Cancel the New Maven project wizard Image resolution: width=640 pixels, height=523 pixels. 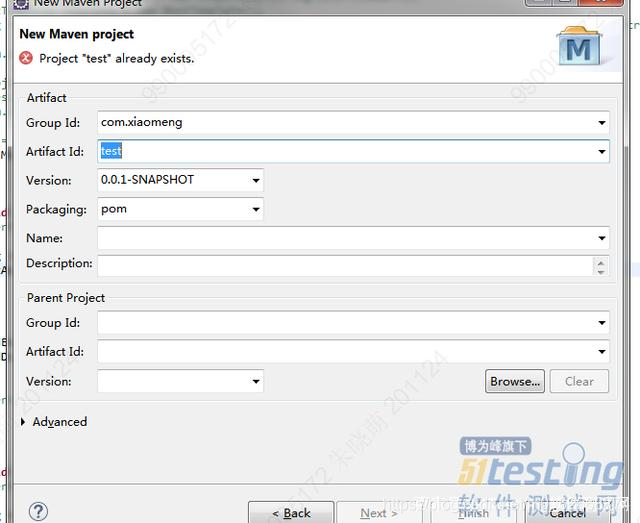point(568,512)
